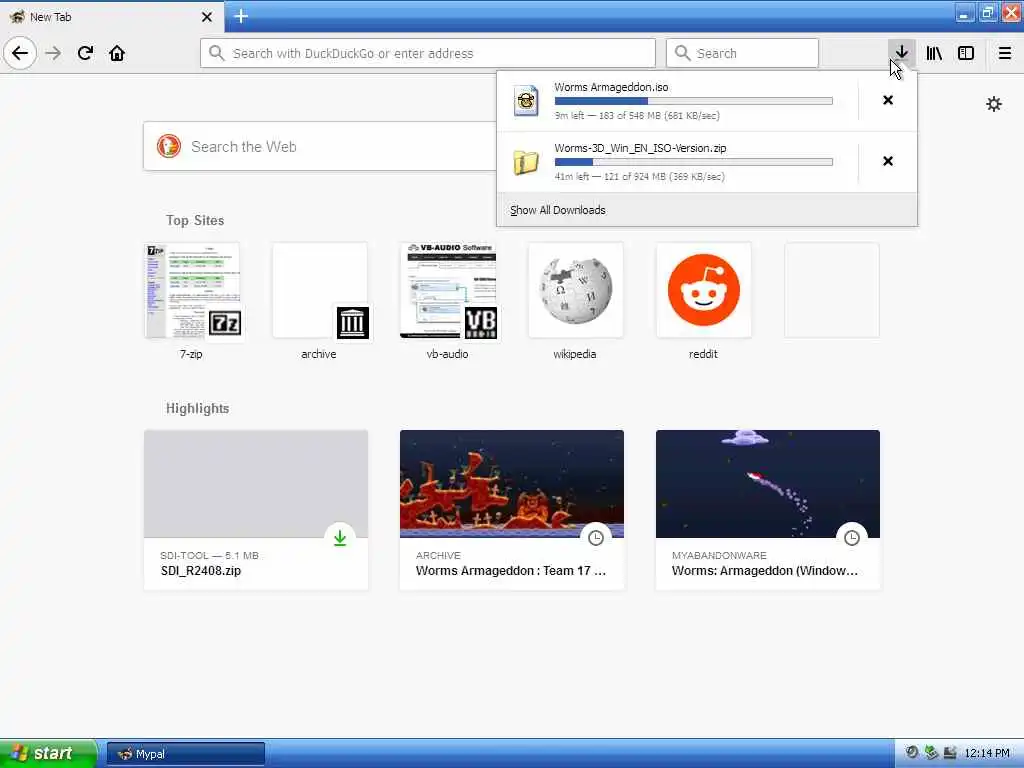
Task: Open SDI_R2408.zip highlight card
Action: 256,510
